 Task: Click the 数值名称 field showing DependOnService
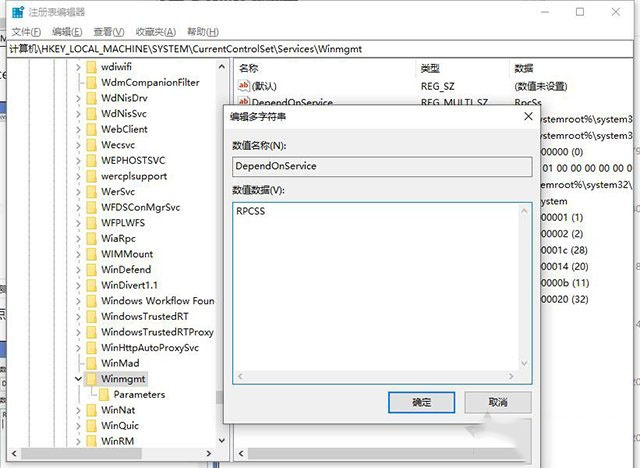click(x=382, y=166)
